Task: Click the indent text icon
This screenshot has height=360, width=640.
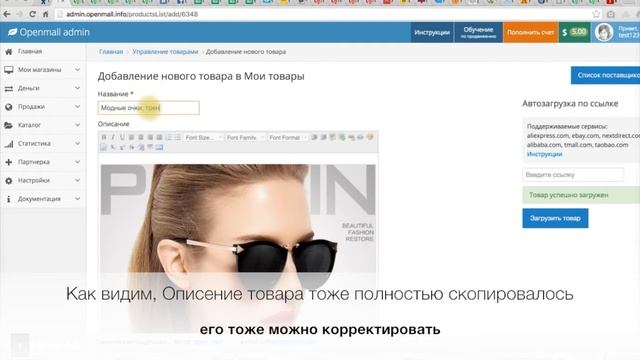Action: click(314, 138)
